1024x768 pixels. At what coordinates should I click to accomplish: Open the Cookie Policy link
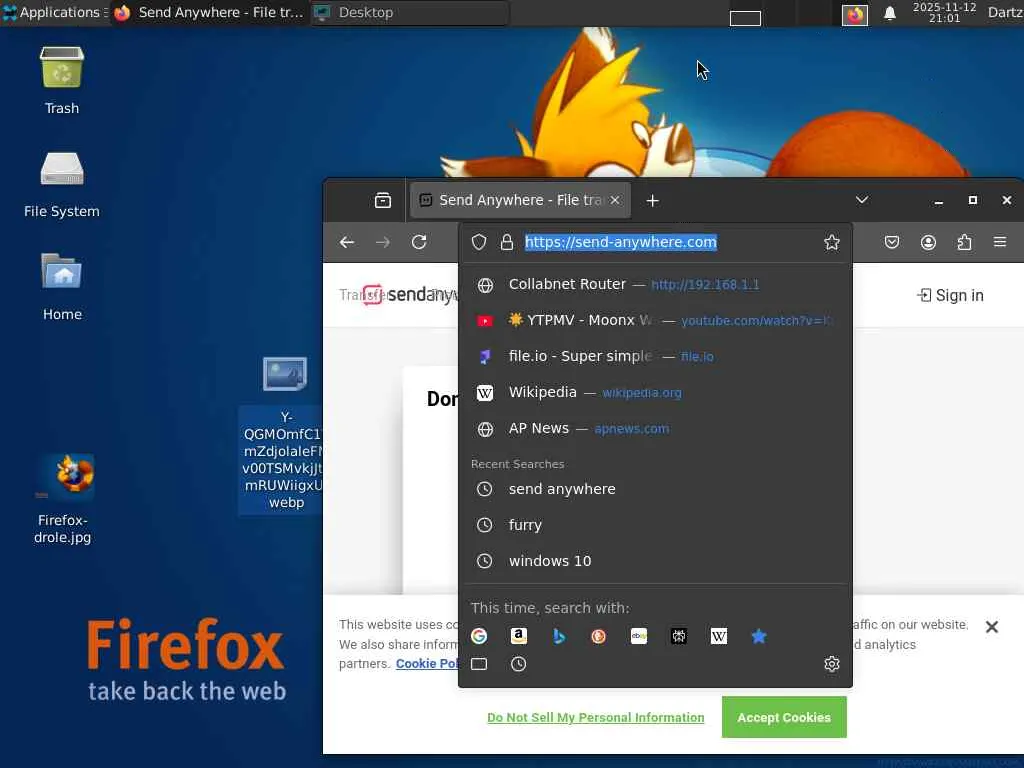point(427,664)
